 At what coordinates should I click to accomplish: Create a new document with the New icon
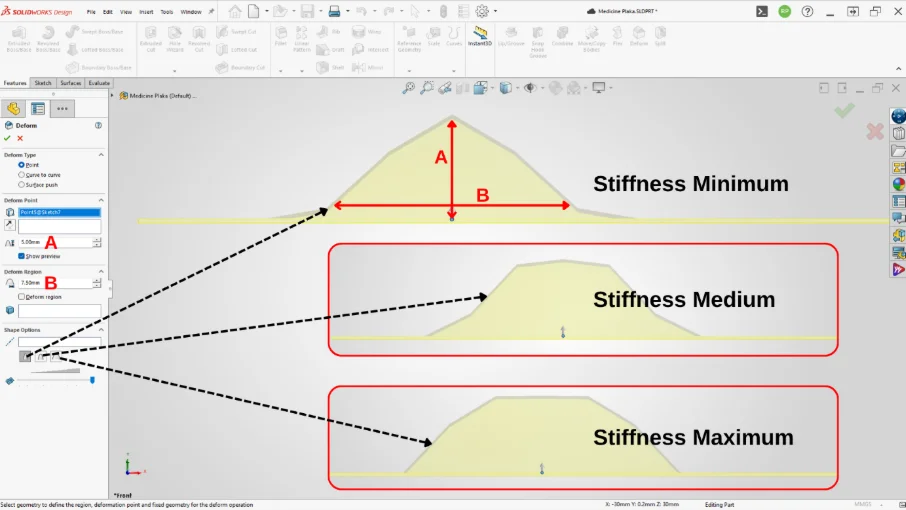254,11
